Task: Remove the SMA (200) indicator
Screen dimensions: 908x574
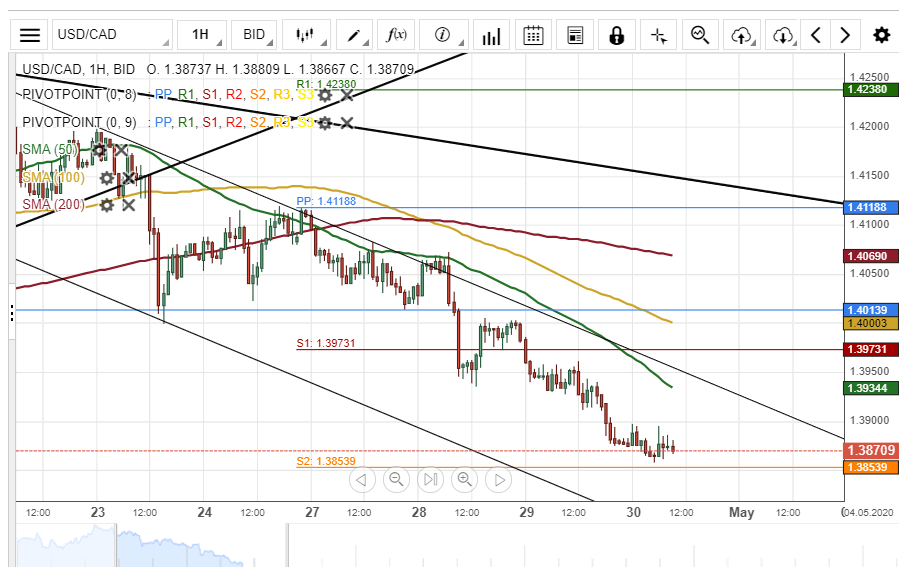Action: tap(128, 205)
